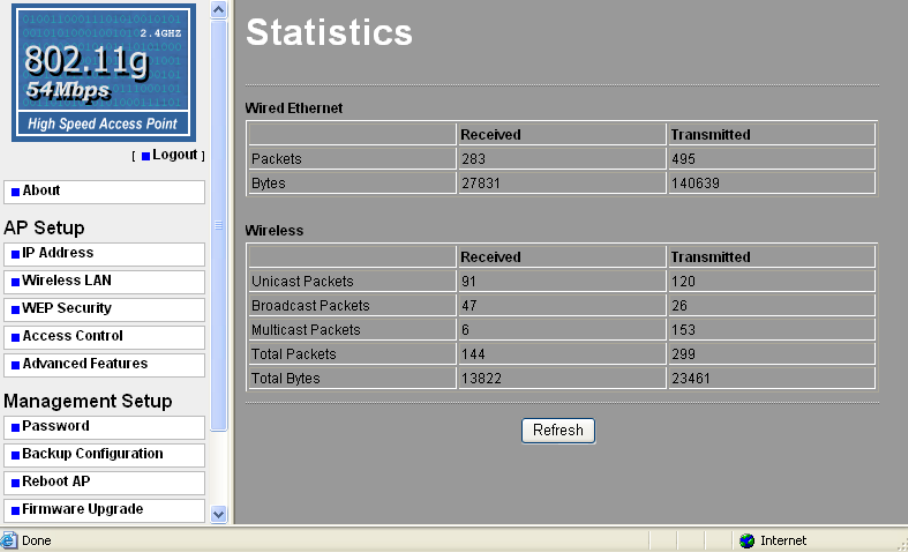
Task: Click the Internet Explorer page icon next to Done
Action: (x=9, y=540)
